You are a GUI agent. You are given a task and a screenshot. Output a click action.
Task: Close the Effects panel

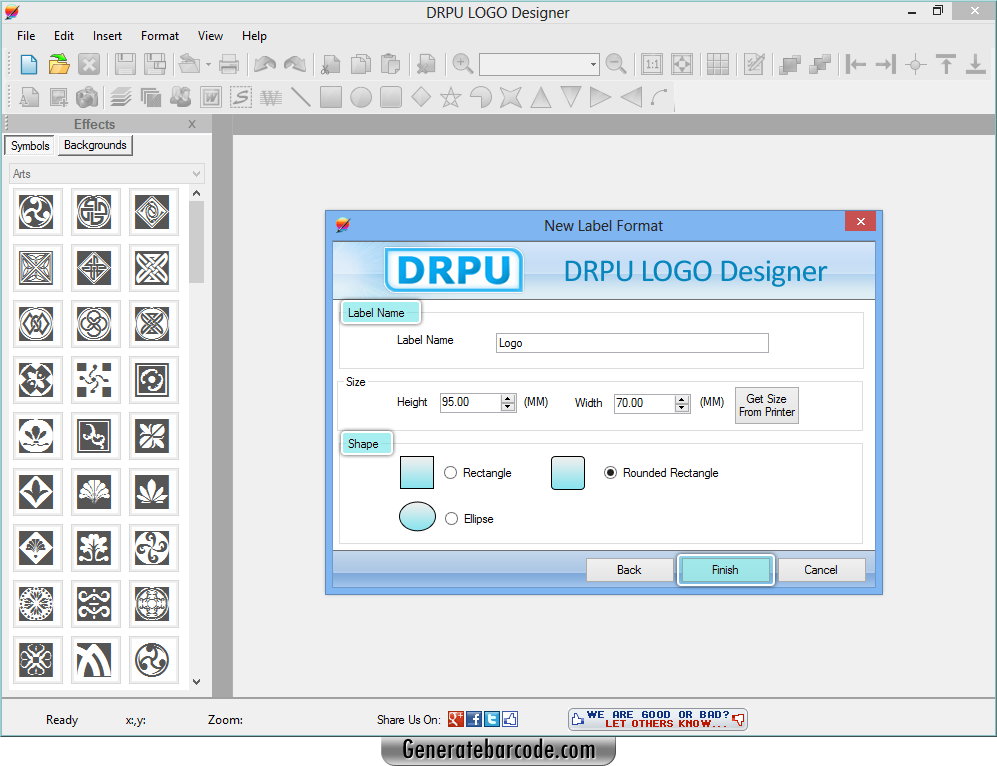192,124
